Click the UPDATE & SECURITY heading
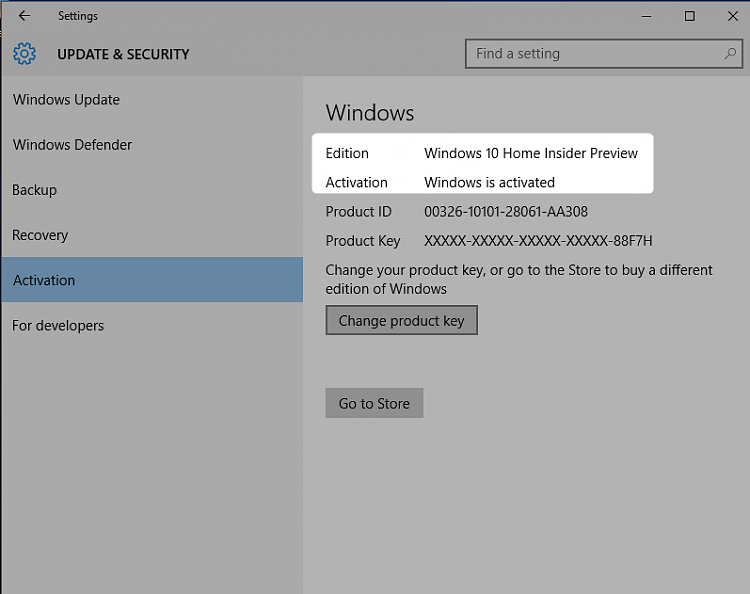The height and width of the screenshot is (594, 750). (x=123, y=54)
